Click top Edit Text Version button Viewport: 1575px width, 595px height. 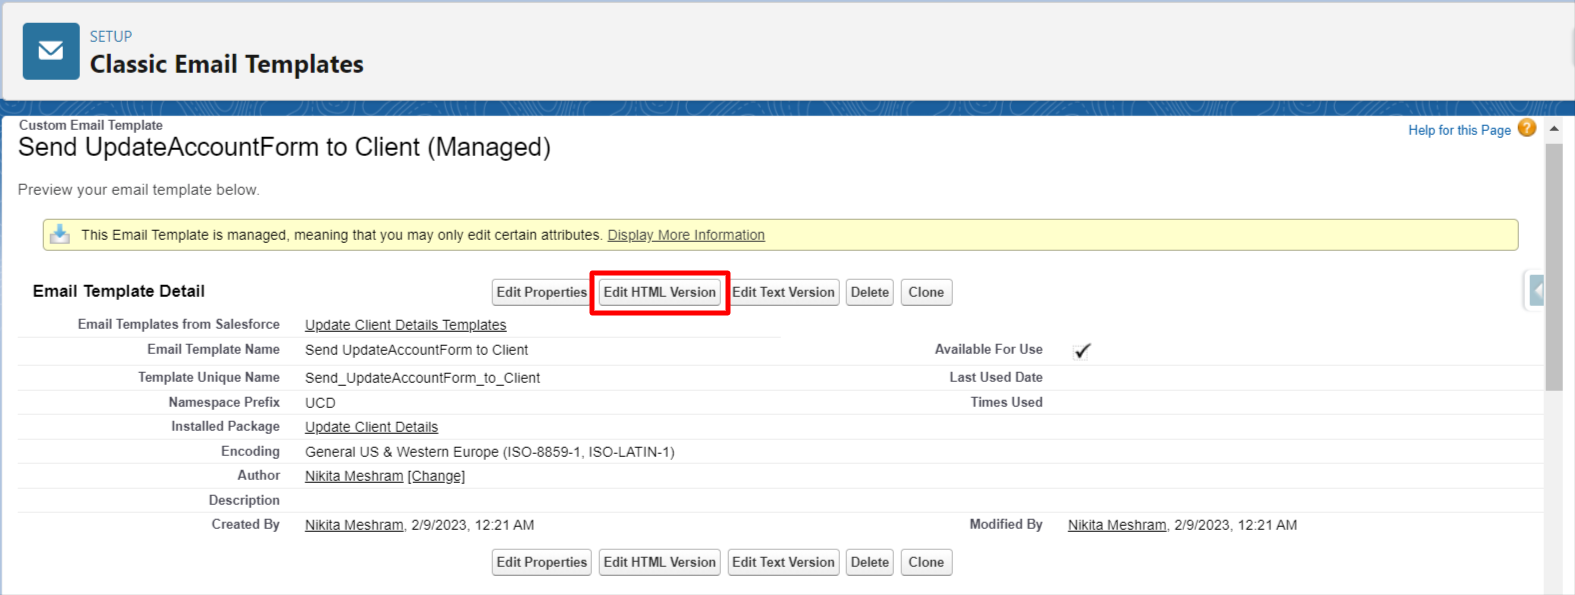783,292
